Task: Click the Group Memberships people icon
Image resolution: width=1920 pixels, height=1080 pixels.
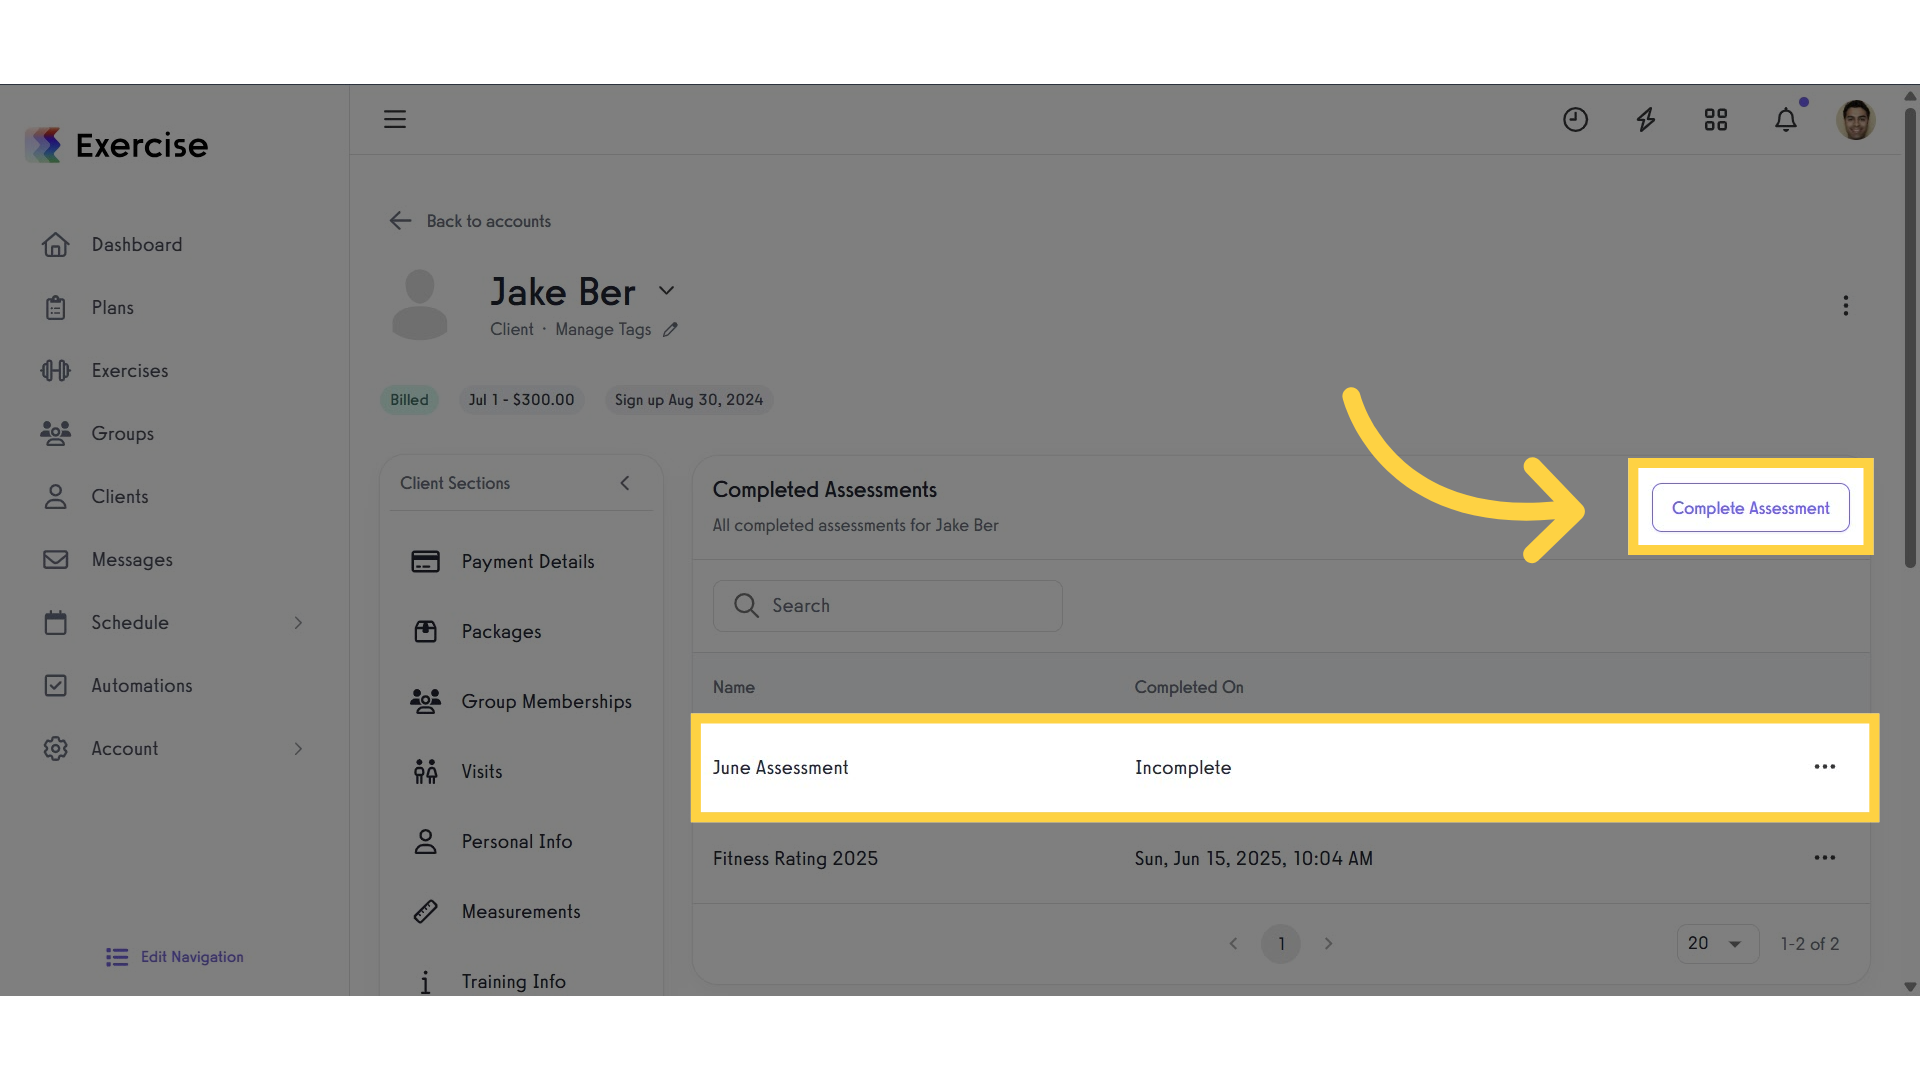Action: pyautogui.click(x=425, y=702)
